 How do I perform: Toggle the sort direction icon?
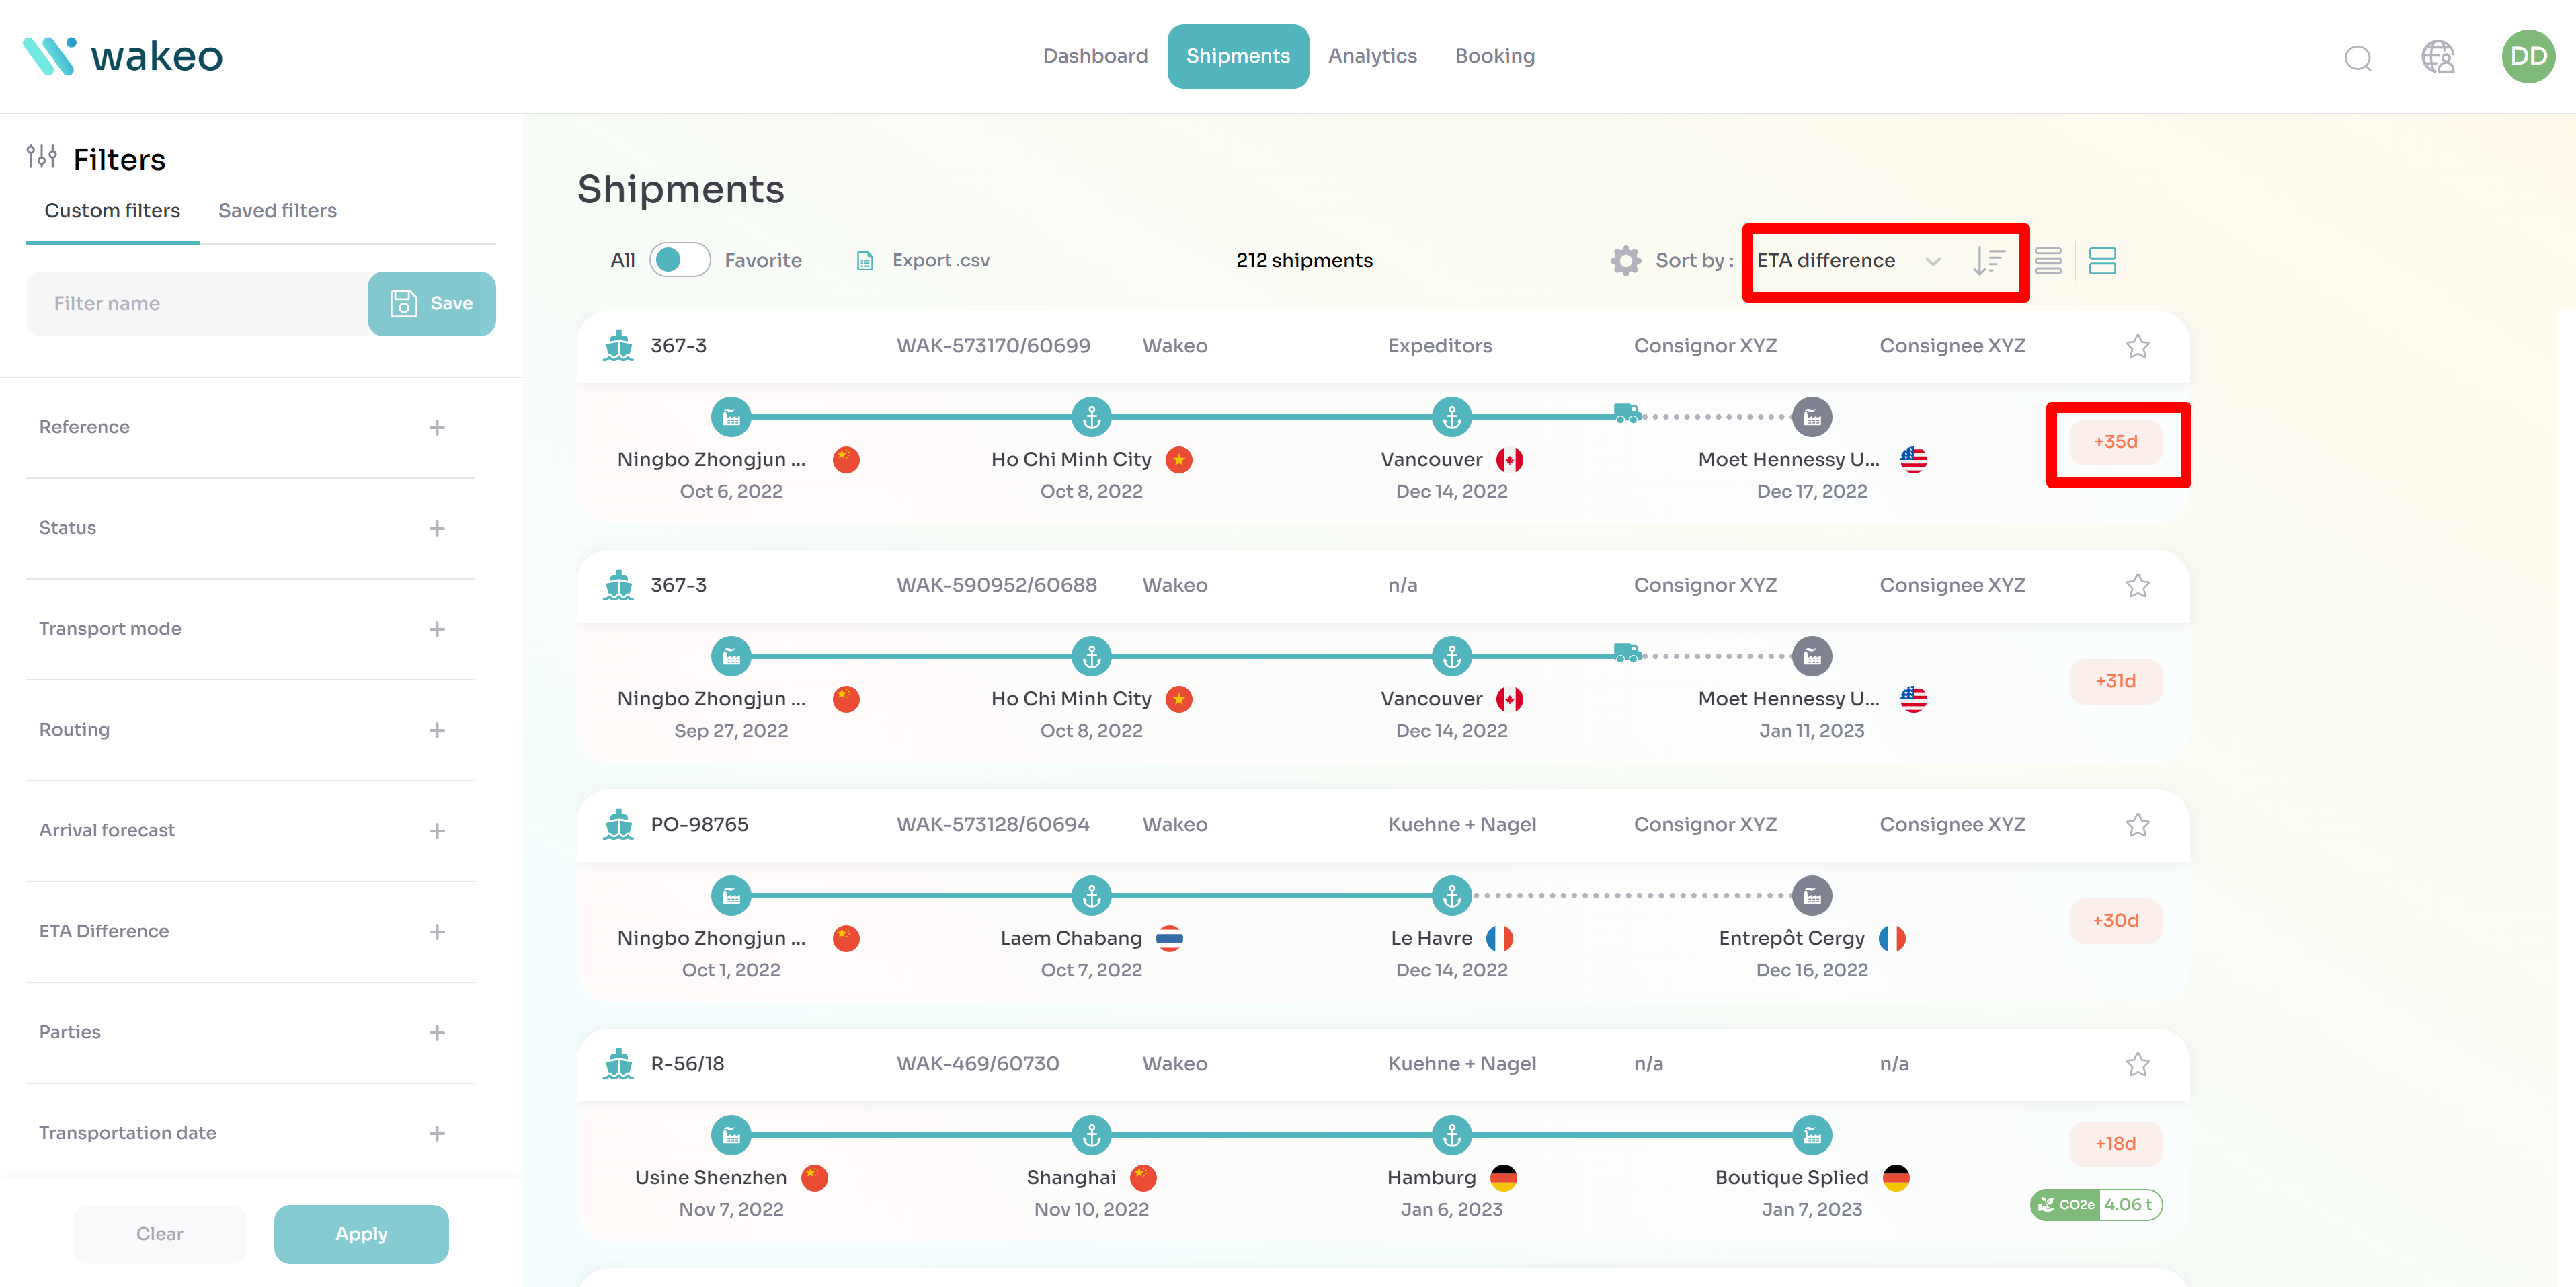coord(1988,261)
